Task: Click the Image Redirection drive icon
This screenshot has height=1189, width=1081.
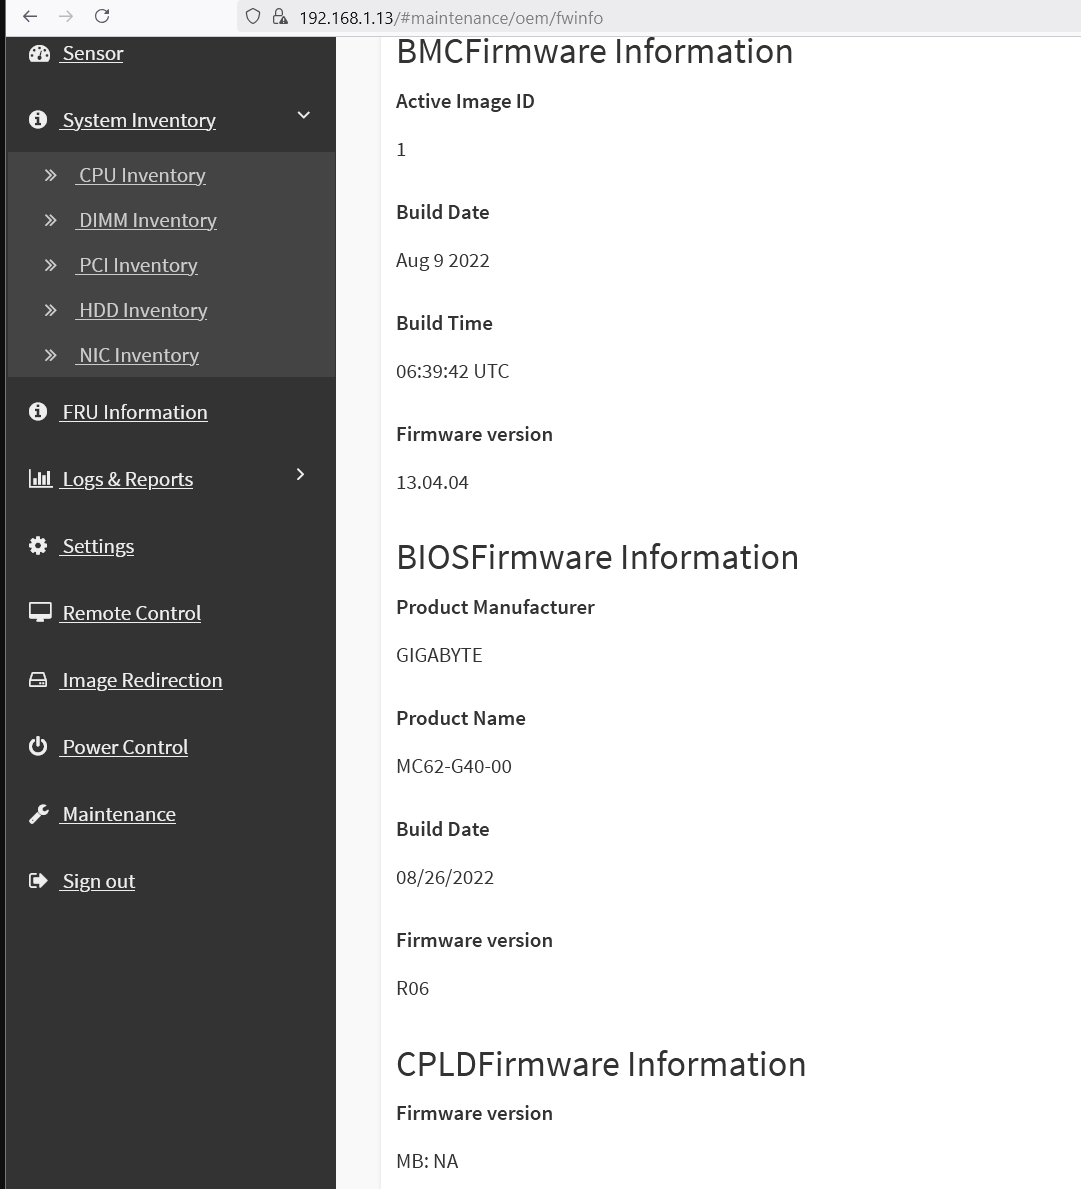Action: pyautogui.click(x=38, y=680)
